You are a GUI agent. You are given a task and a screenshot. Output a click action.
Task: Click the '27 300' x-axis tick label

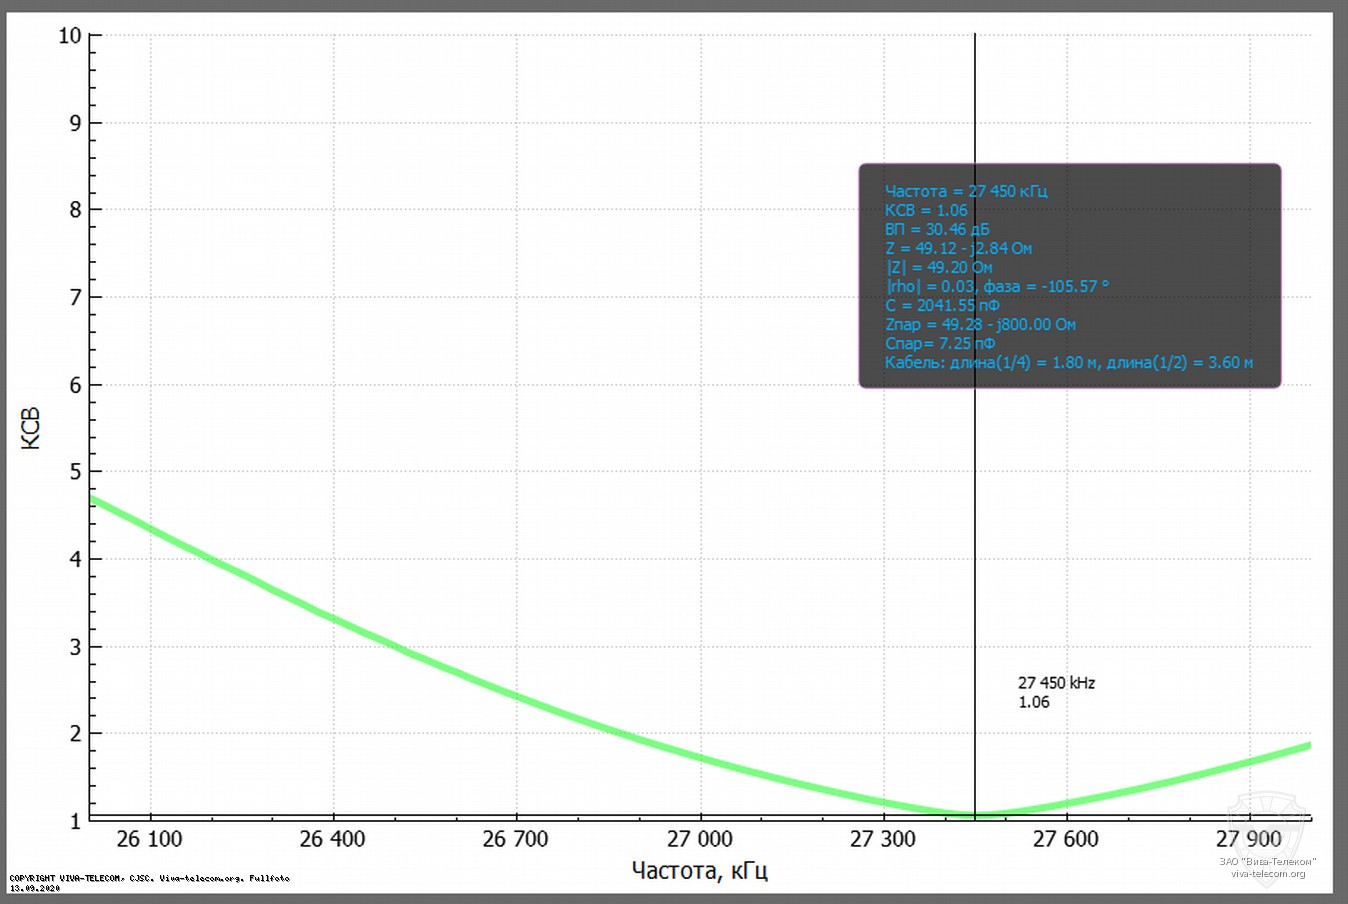tap(882, 839)
